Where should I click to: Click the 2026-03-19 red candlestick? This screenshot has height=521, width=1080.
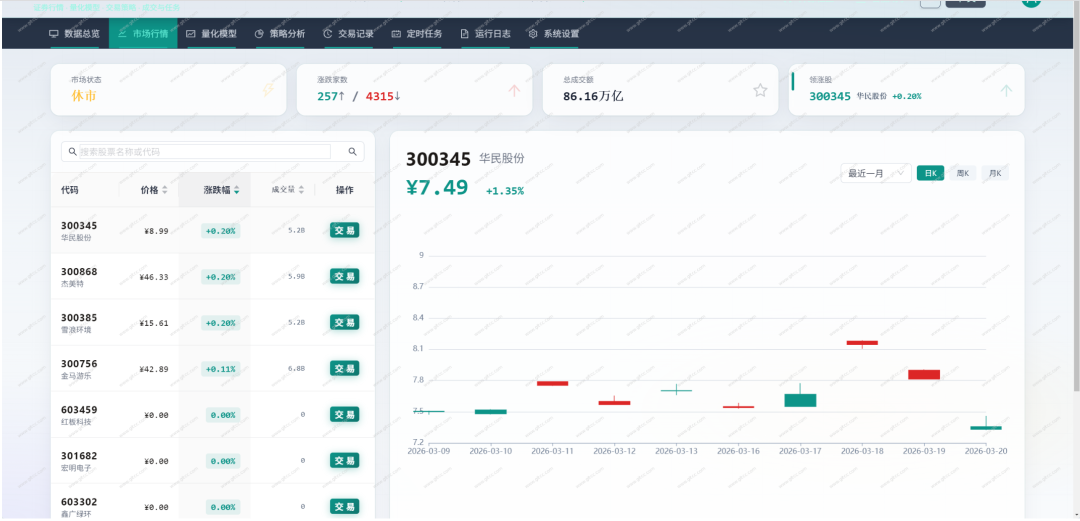click(924, 374)
